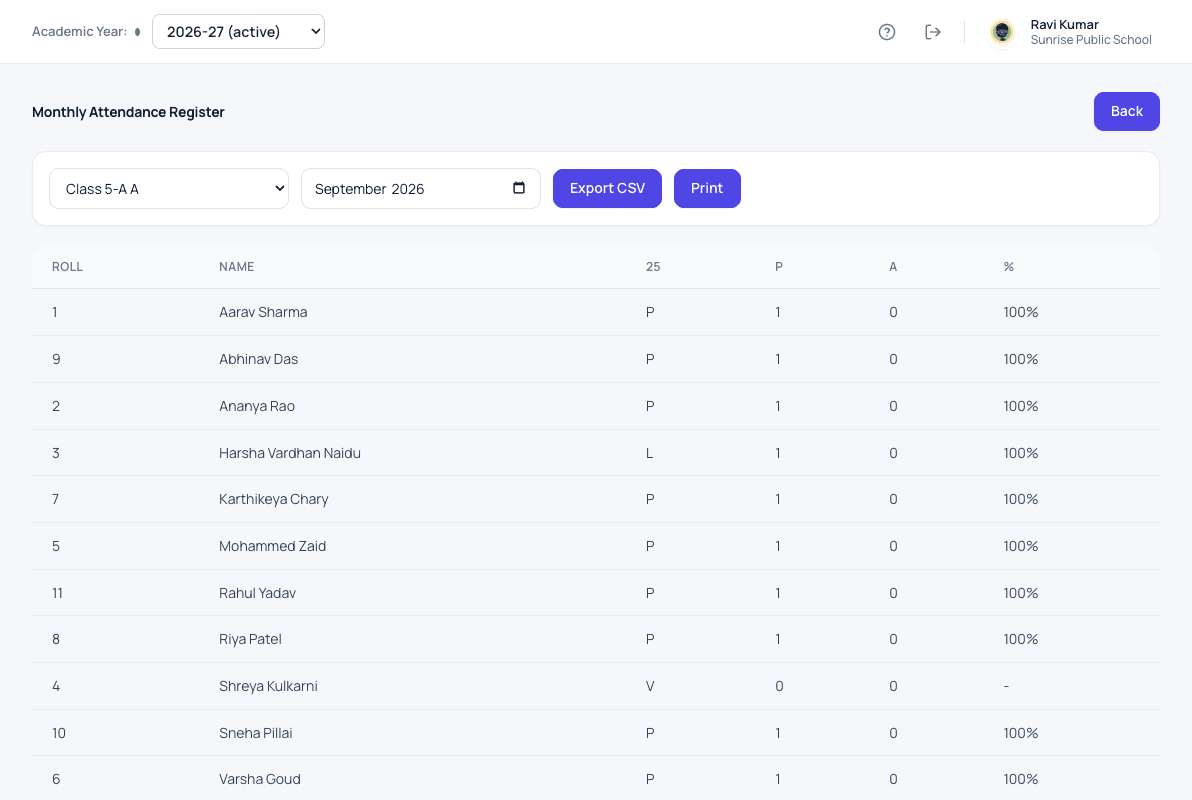Click Shreya Kulkarni's dash percentage cell
This screenshot has height=800, width=1192.
point(1006,686)
